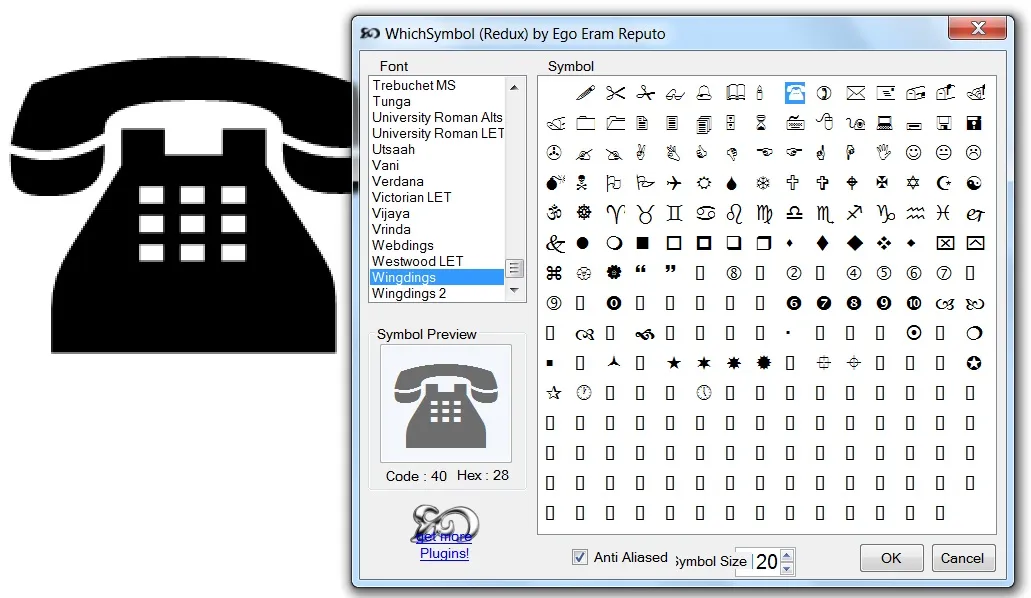The image size is (1031, 598).
Task: Pick the pencil symbol in the Wingdings grid
Action: coord(585,93)
